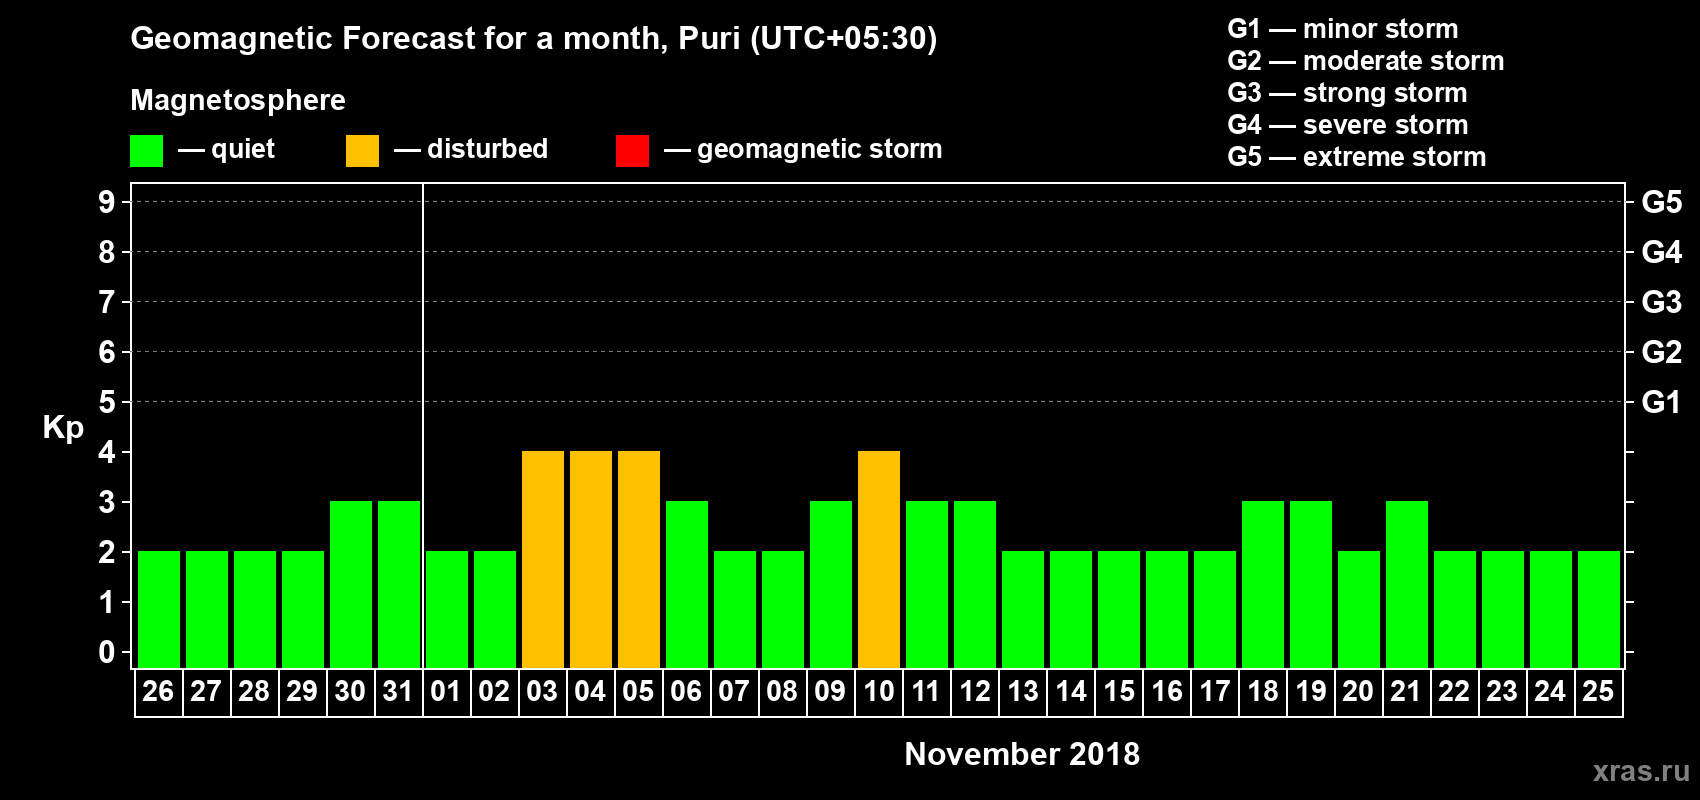Image resolution: width=1700 pixels, height=800 pixels.
Task: Click the G2 right axis label
Action: click(x=1662, y=352)
